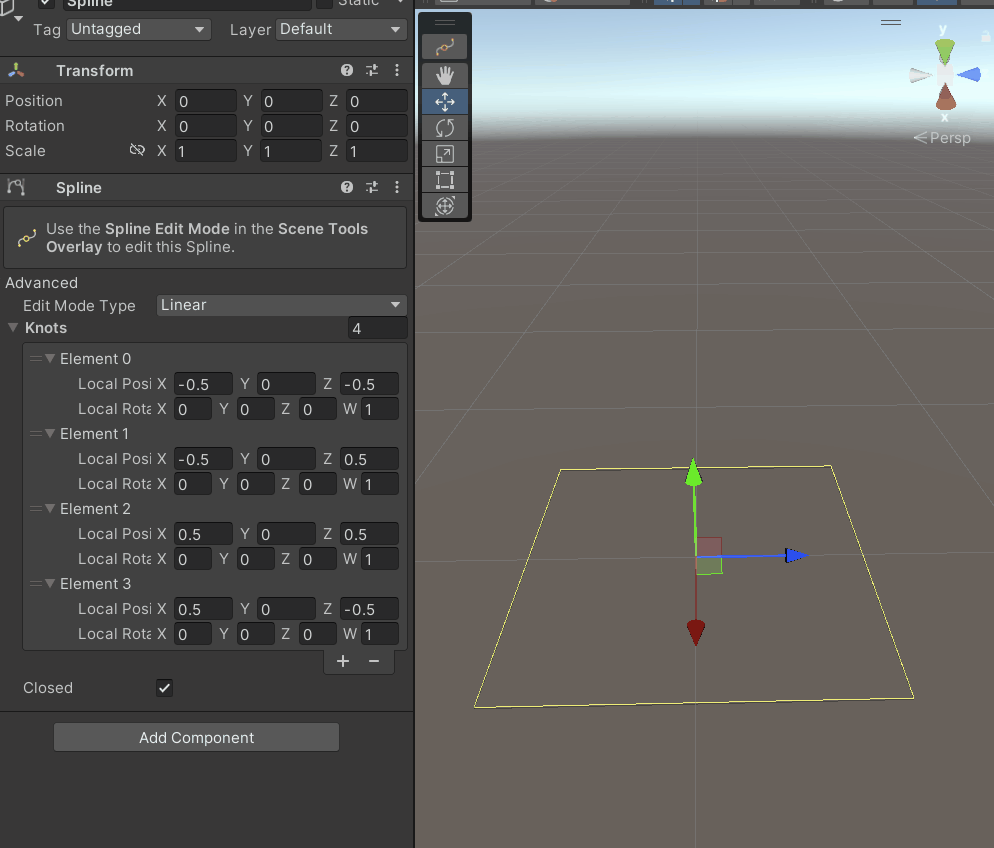Click the red X arrow of the move gizmo
The height and width of the screenshot is (848, 994).
click(696, 633)
